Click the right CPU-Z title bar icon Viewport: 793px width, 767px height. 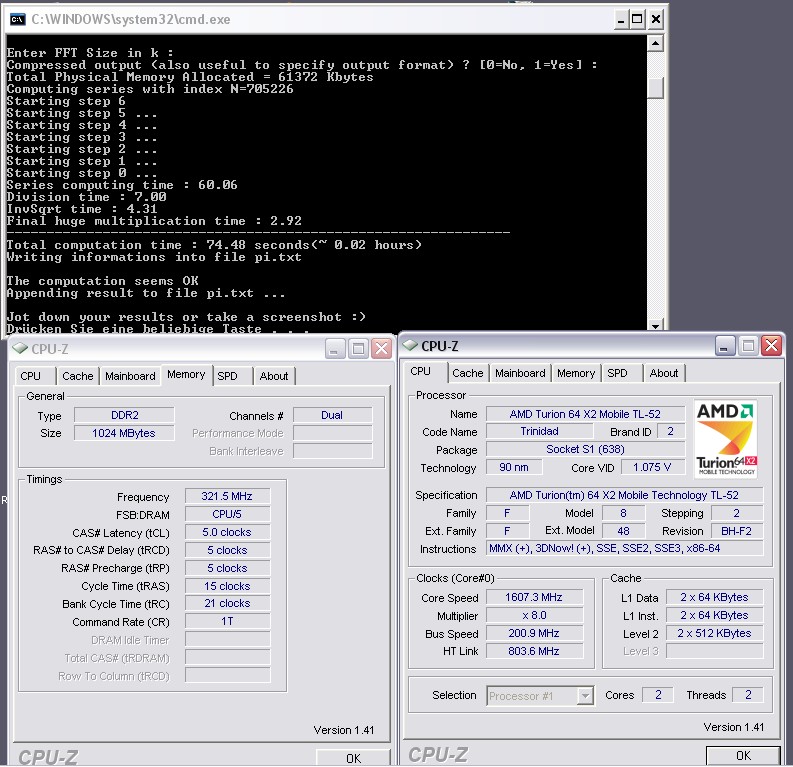(410, 345)
